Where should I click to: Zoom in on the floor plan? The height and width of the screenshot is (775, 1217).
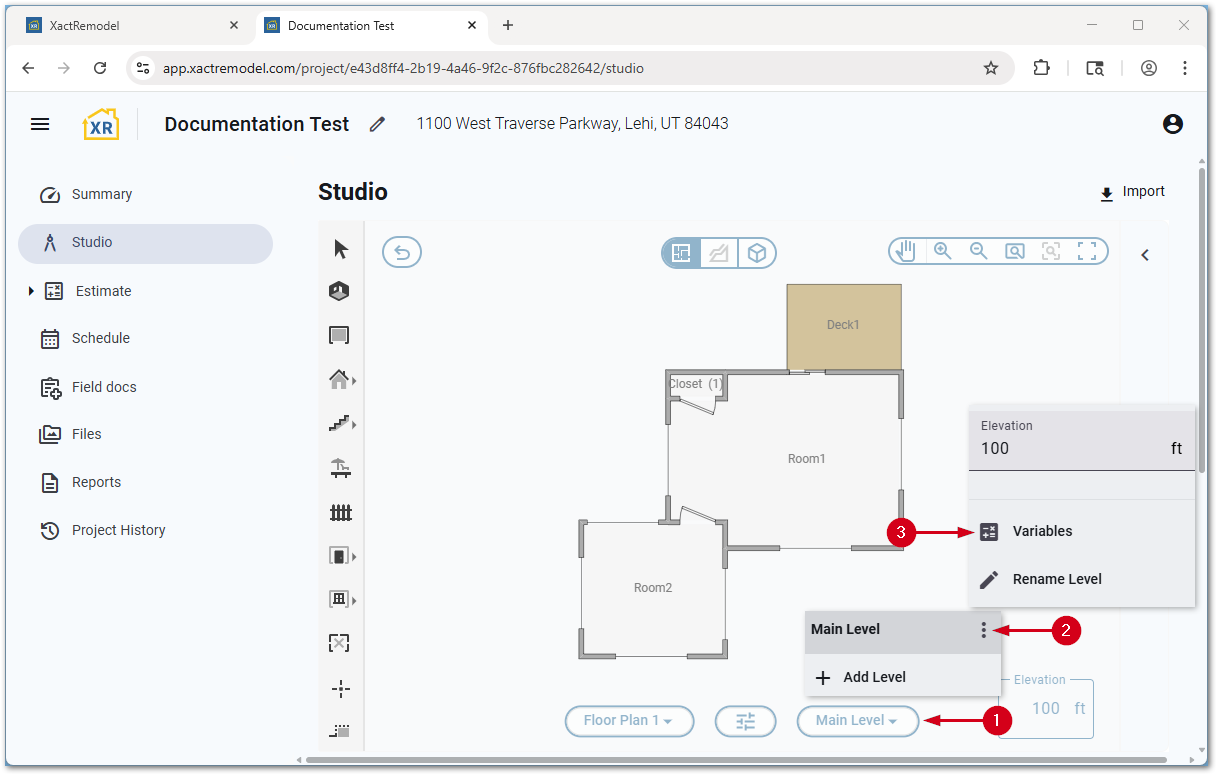(x=942, y=251)
